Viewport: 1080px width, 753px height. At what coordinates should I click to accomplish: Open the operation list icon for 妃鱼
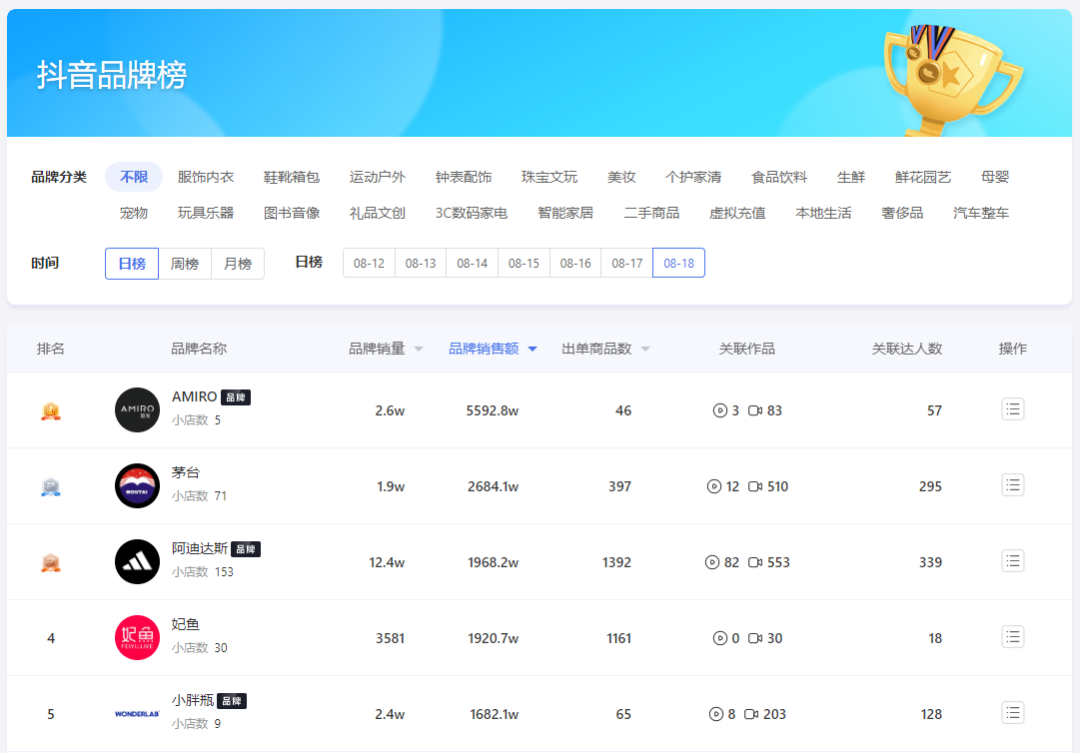pos(1012,637)
